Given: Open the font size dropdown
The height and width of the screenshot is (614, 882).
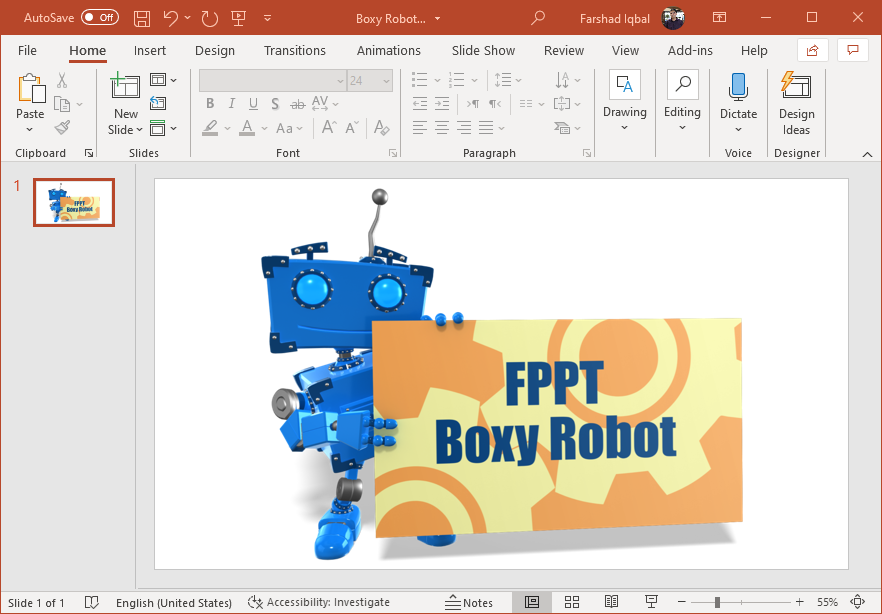Looking at the screenshot, I should 385,80.
